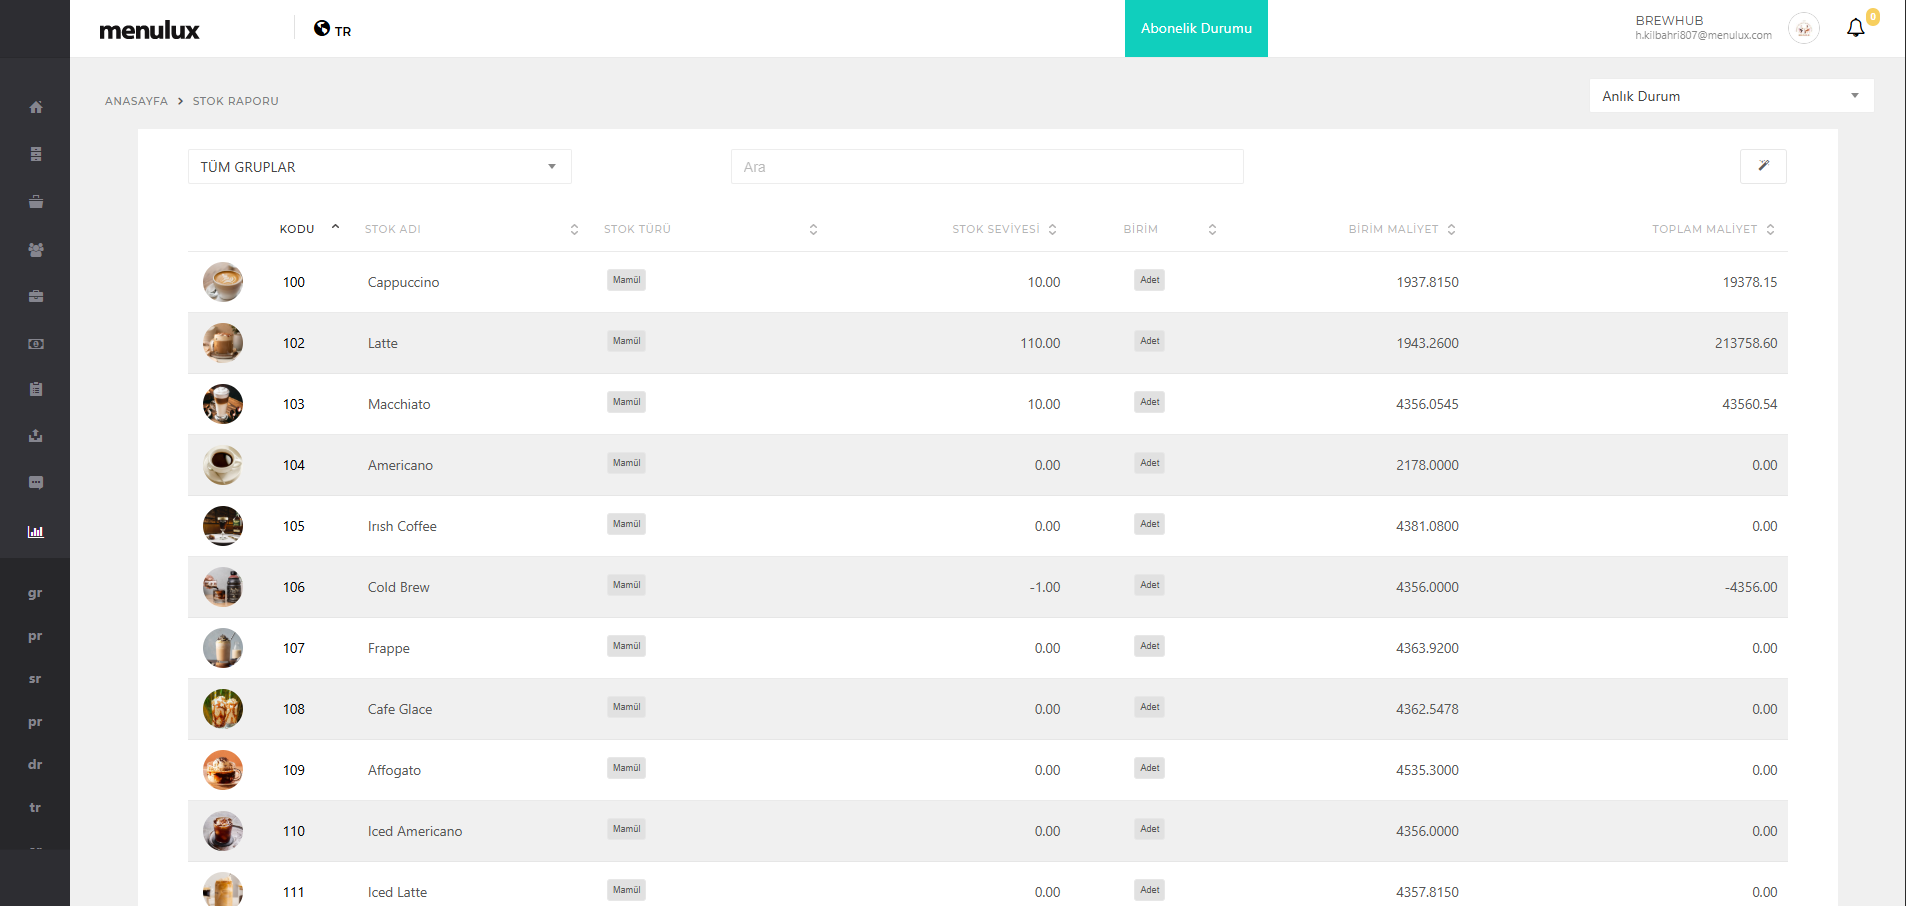Expand the TÜM GRUPLAR dropdown
The height and width of the screenshot is (906, 1906).
(379, 167)
